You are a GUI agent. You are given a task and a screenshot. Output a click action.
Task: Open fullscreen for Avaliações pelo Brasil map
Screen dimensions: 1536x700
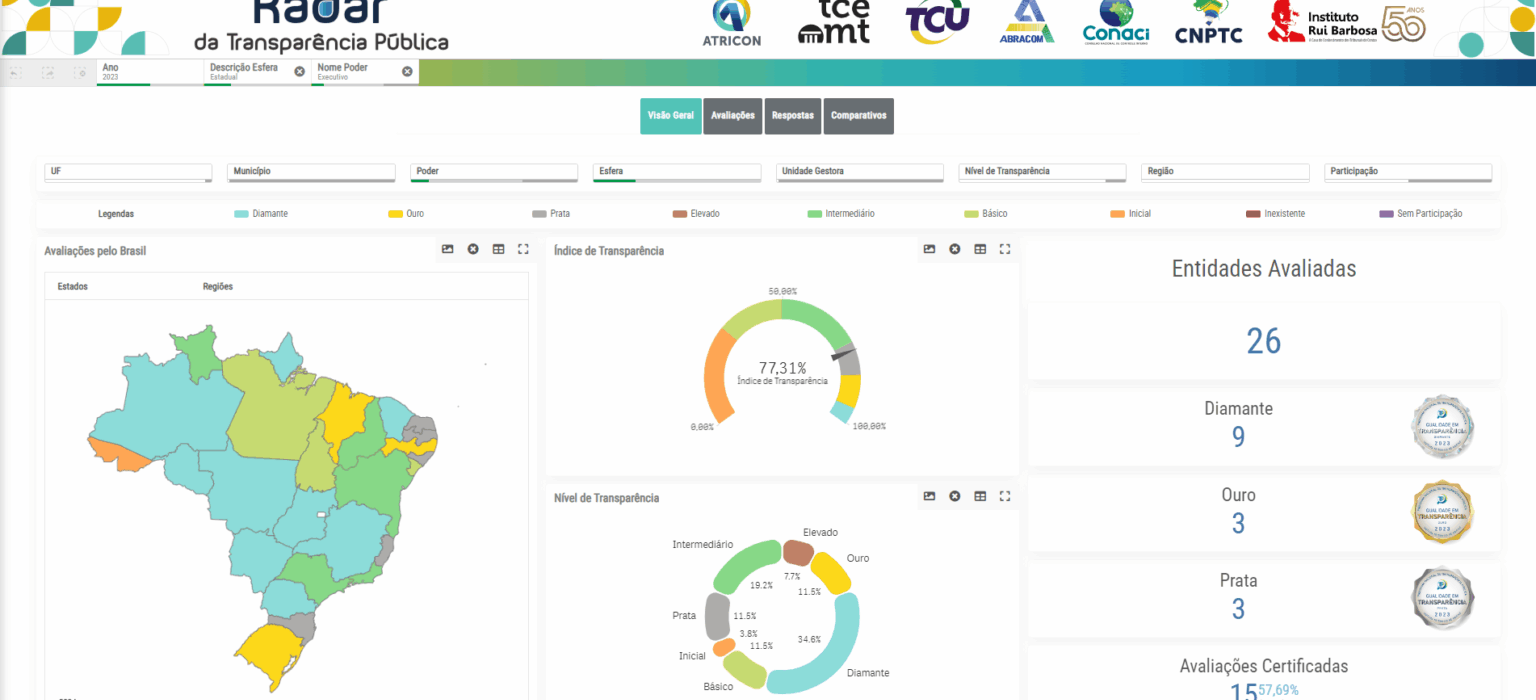pos(523,249)
